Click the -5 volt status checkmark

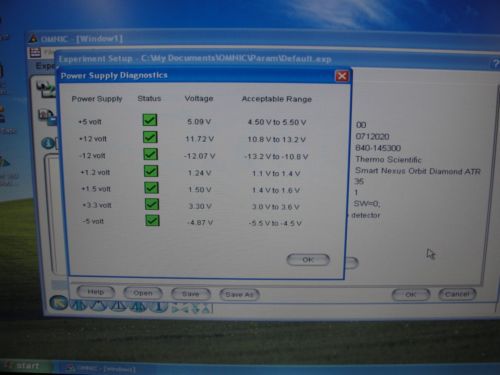(152, 220)
